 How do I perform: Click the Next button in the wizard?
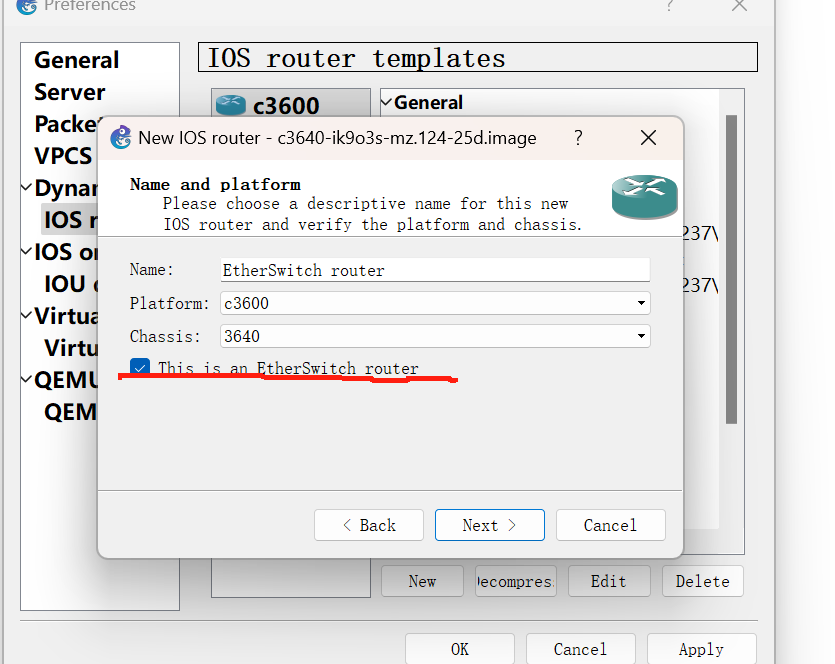tap(489, 525)
